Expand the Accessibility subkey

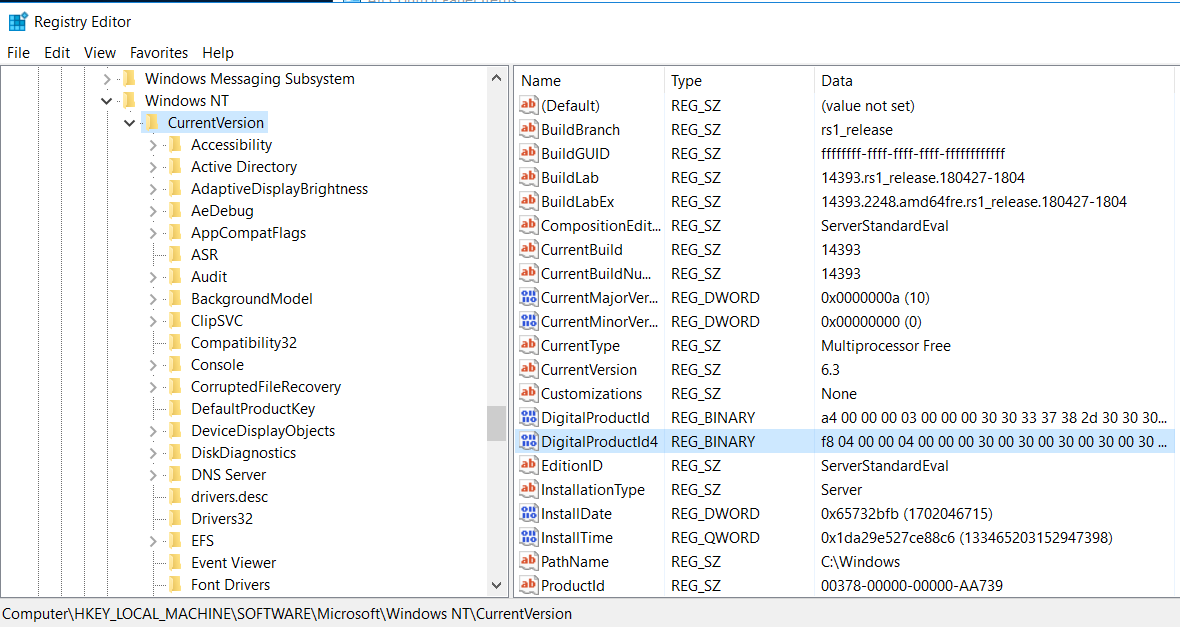(x=153, y=145)
